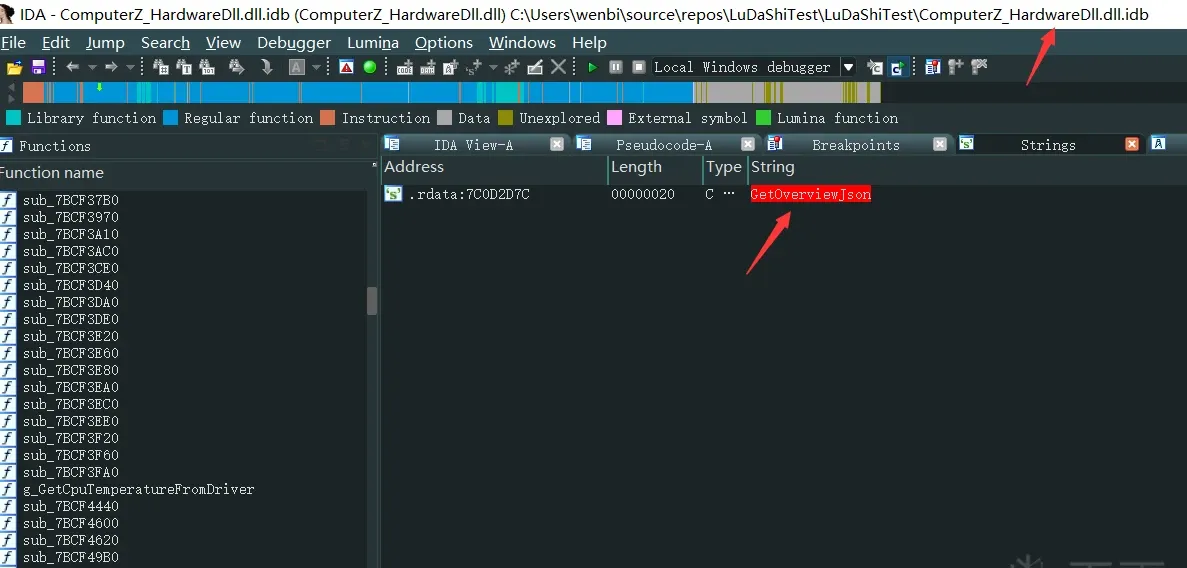Image resolution: width=1187 pixels, height=568 pixels.
Task: Close the Pseudocode-A tab
Action: tap(748, 144)
